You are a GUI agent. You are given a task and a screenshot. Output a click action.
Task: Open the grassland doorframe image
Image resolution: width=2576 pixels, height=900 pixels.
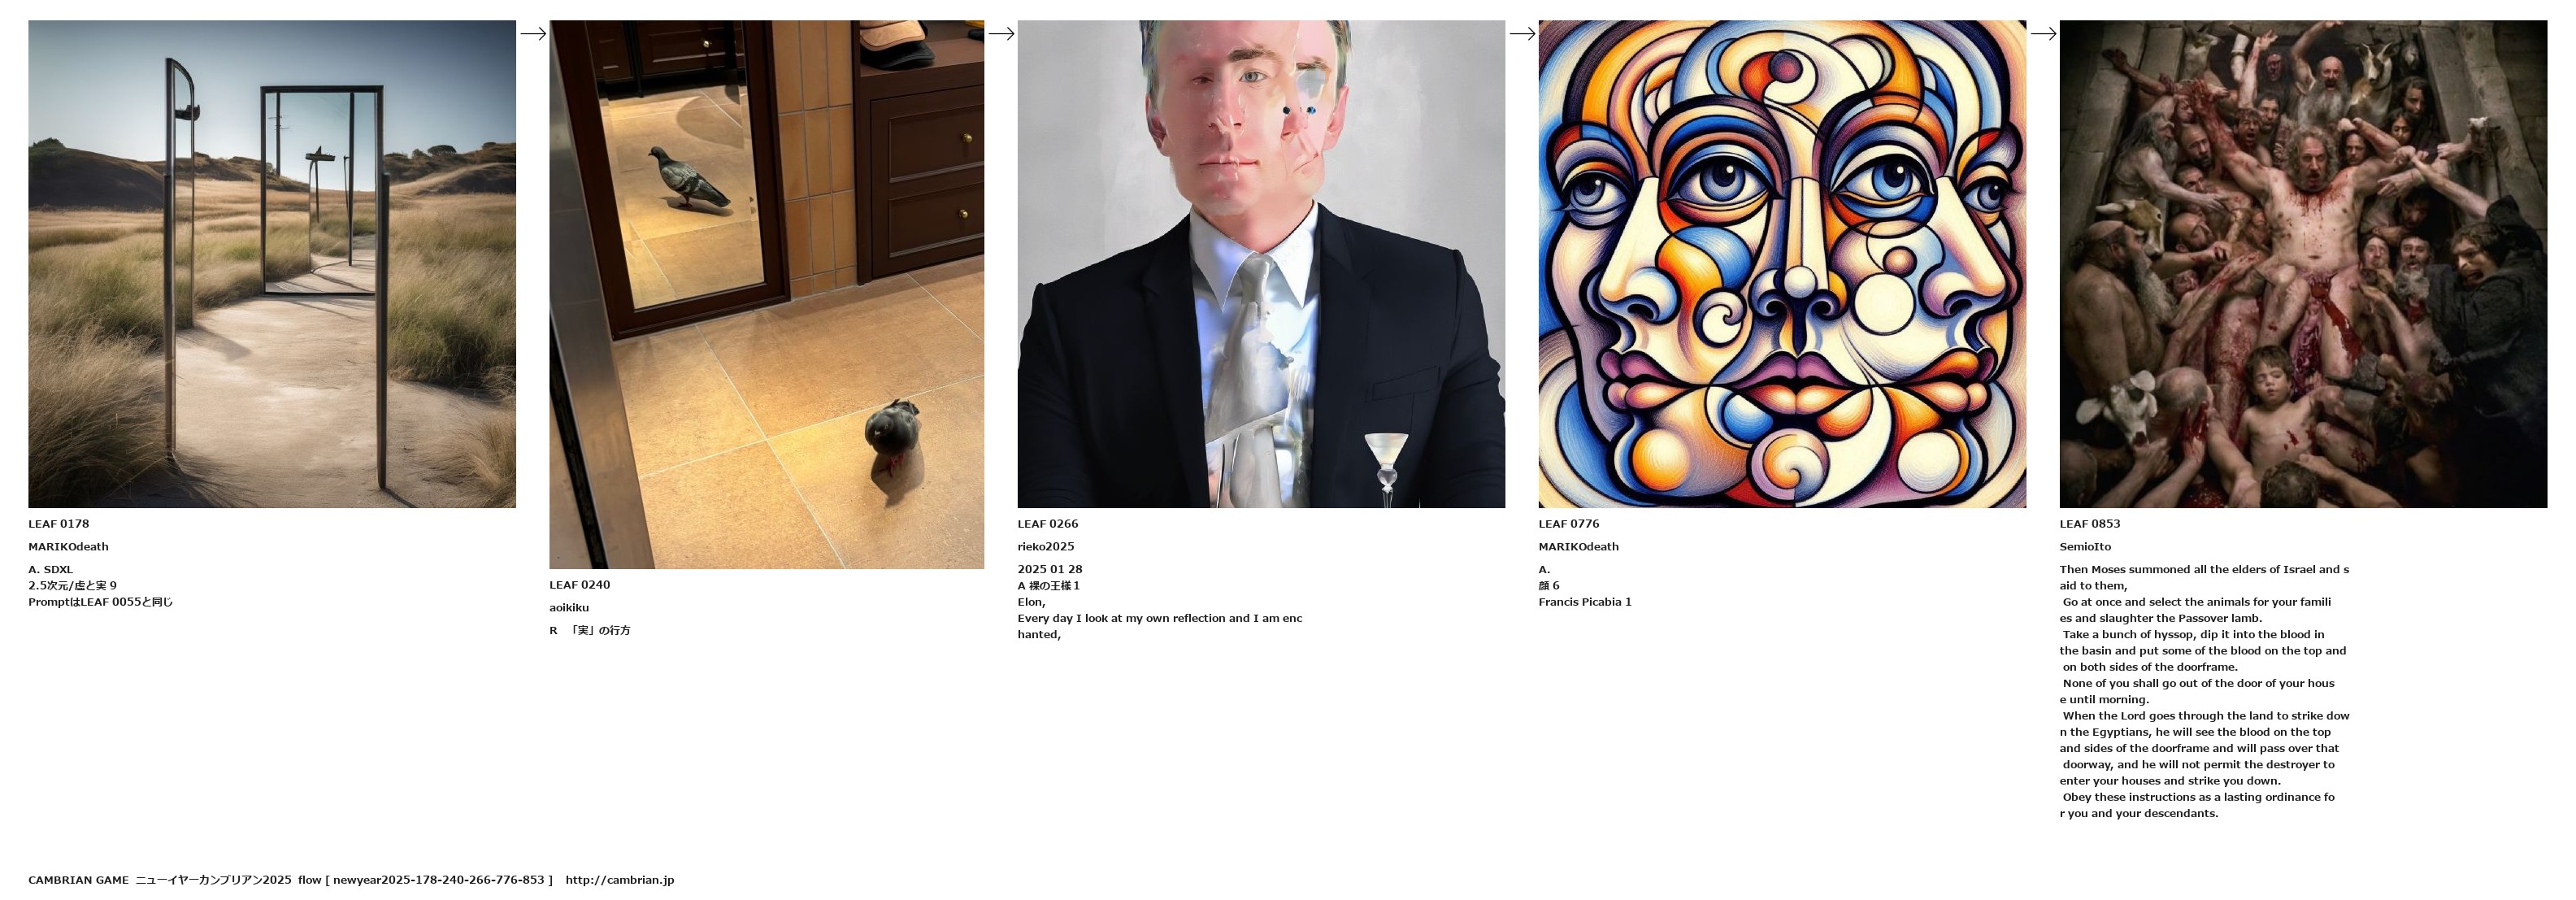point(272,264)
